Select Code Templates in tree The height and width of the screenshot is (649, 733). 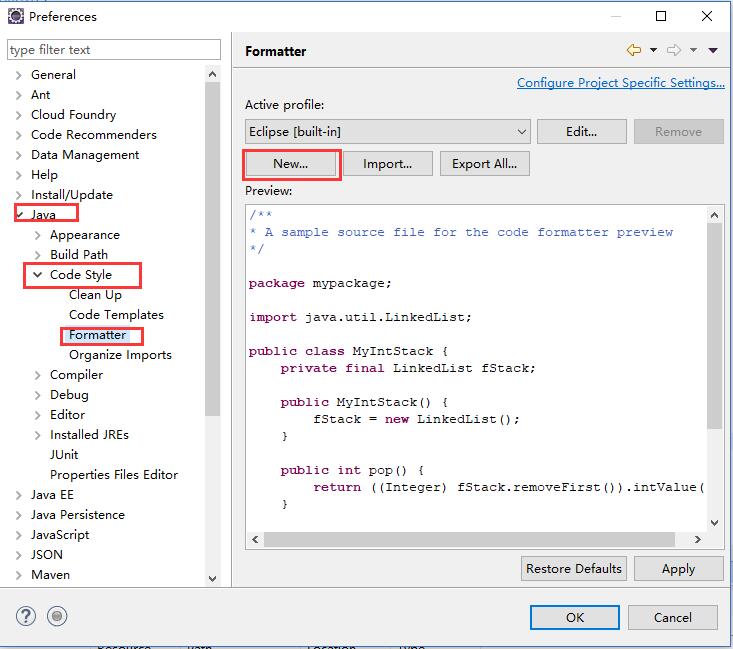[x=116, y=315]
